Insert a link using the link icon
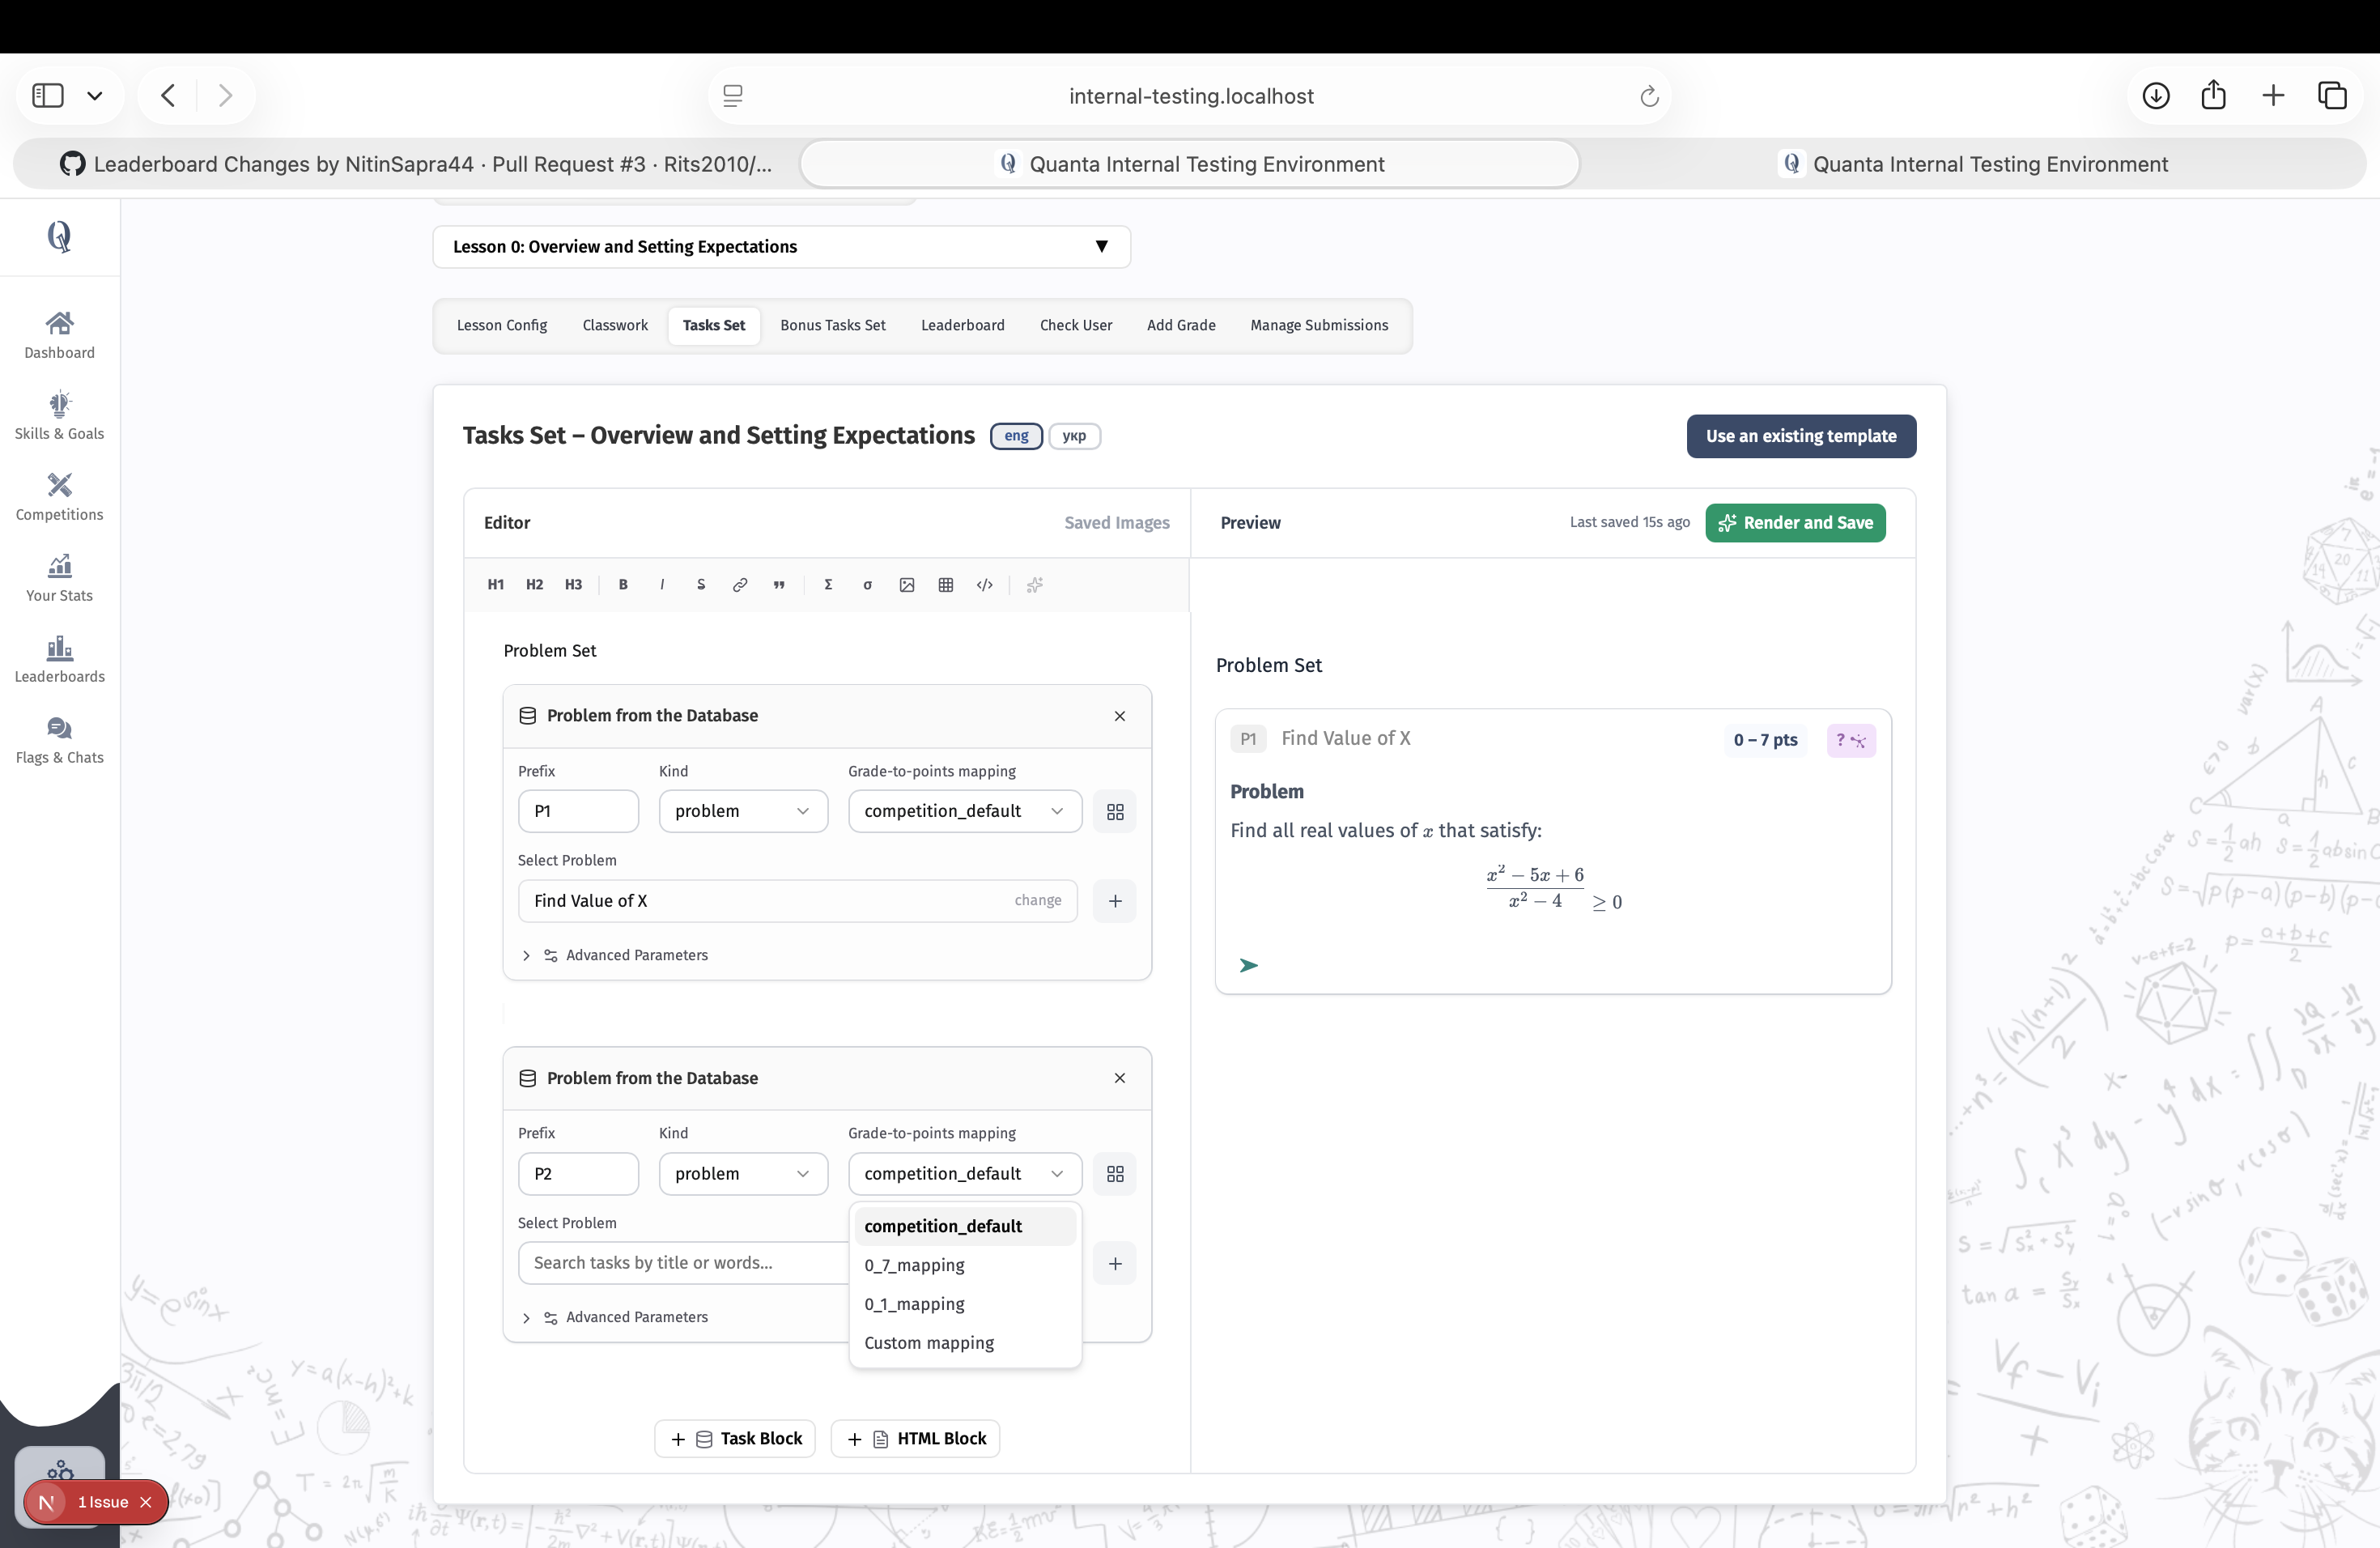Image resolution: width=2380 pixels, height=1548 pixels. (x=740, y=585)
